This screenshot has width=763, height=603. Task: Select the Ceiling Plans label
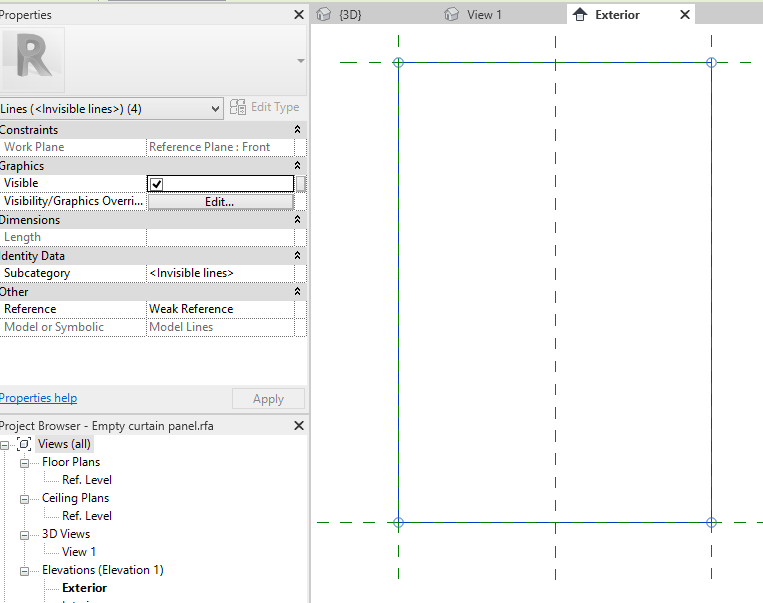point(75,498)
